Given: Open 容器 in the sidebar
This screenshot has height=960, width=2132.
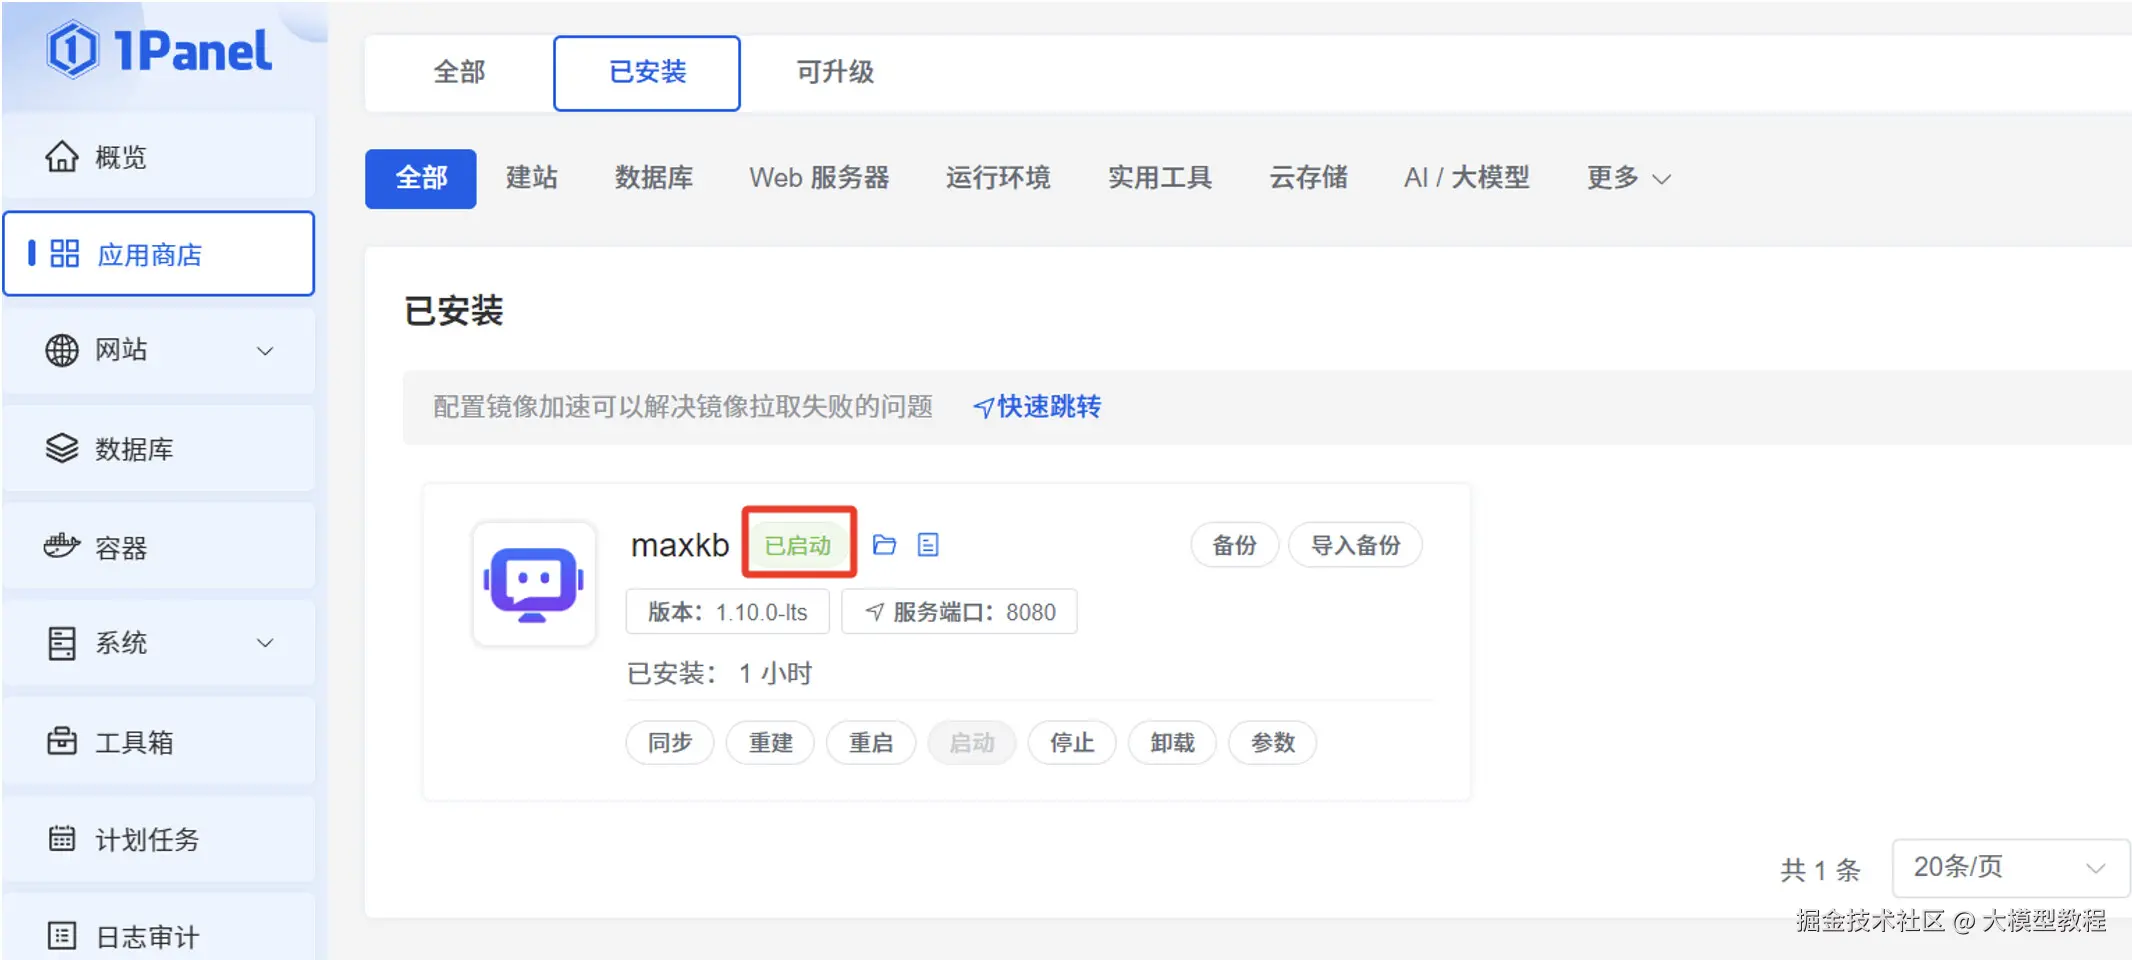Looking at the screenshot, I should [159, 546].
